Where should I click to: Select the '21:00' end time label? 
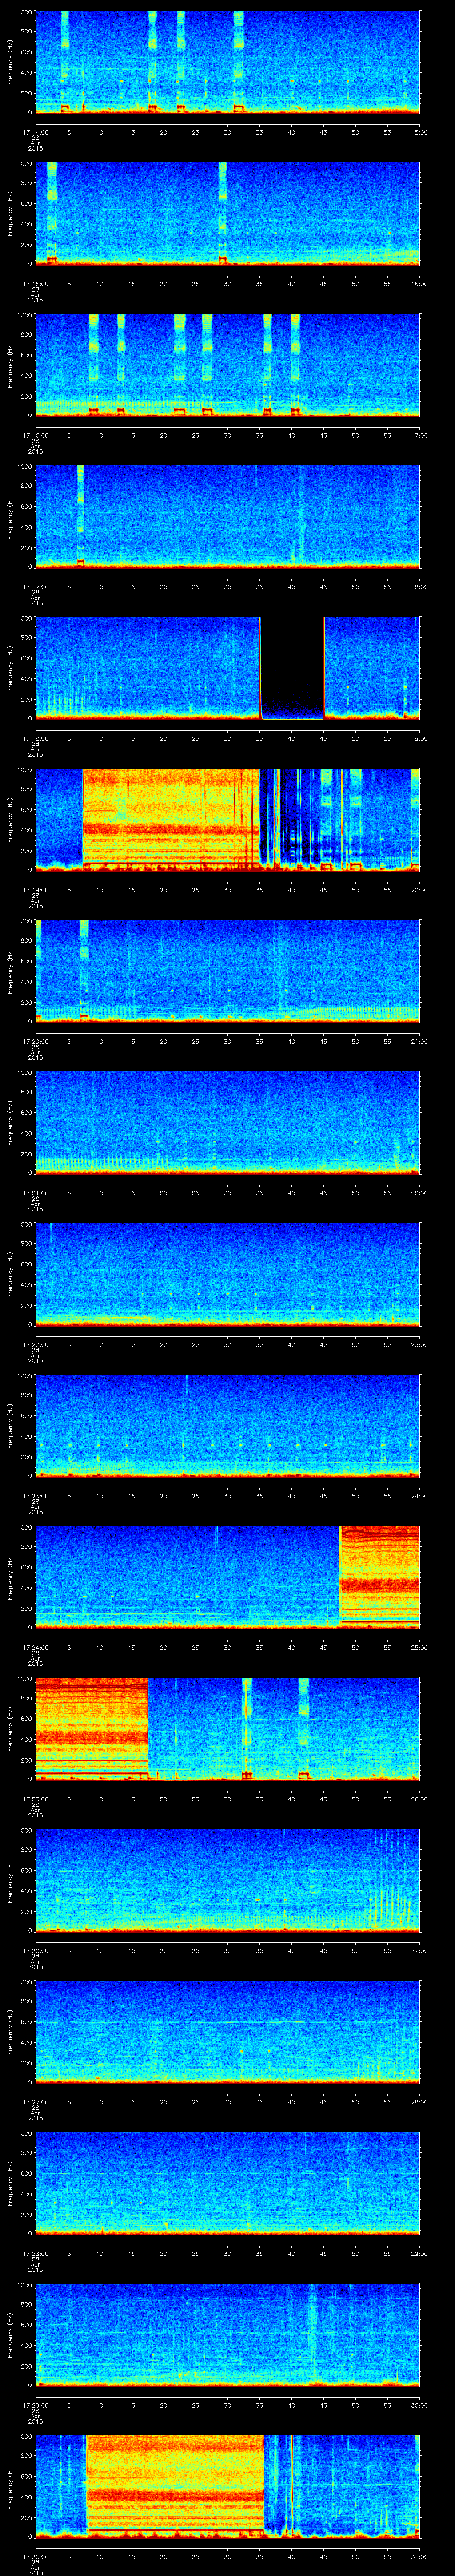click(x=420, y=1041)
